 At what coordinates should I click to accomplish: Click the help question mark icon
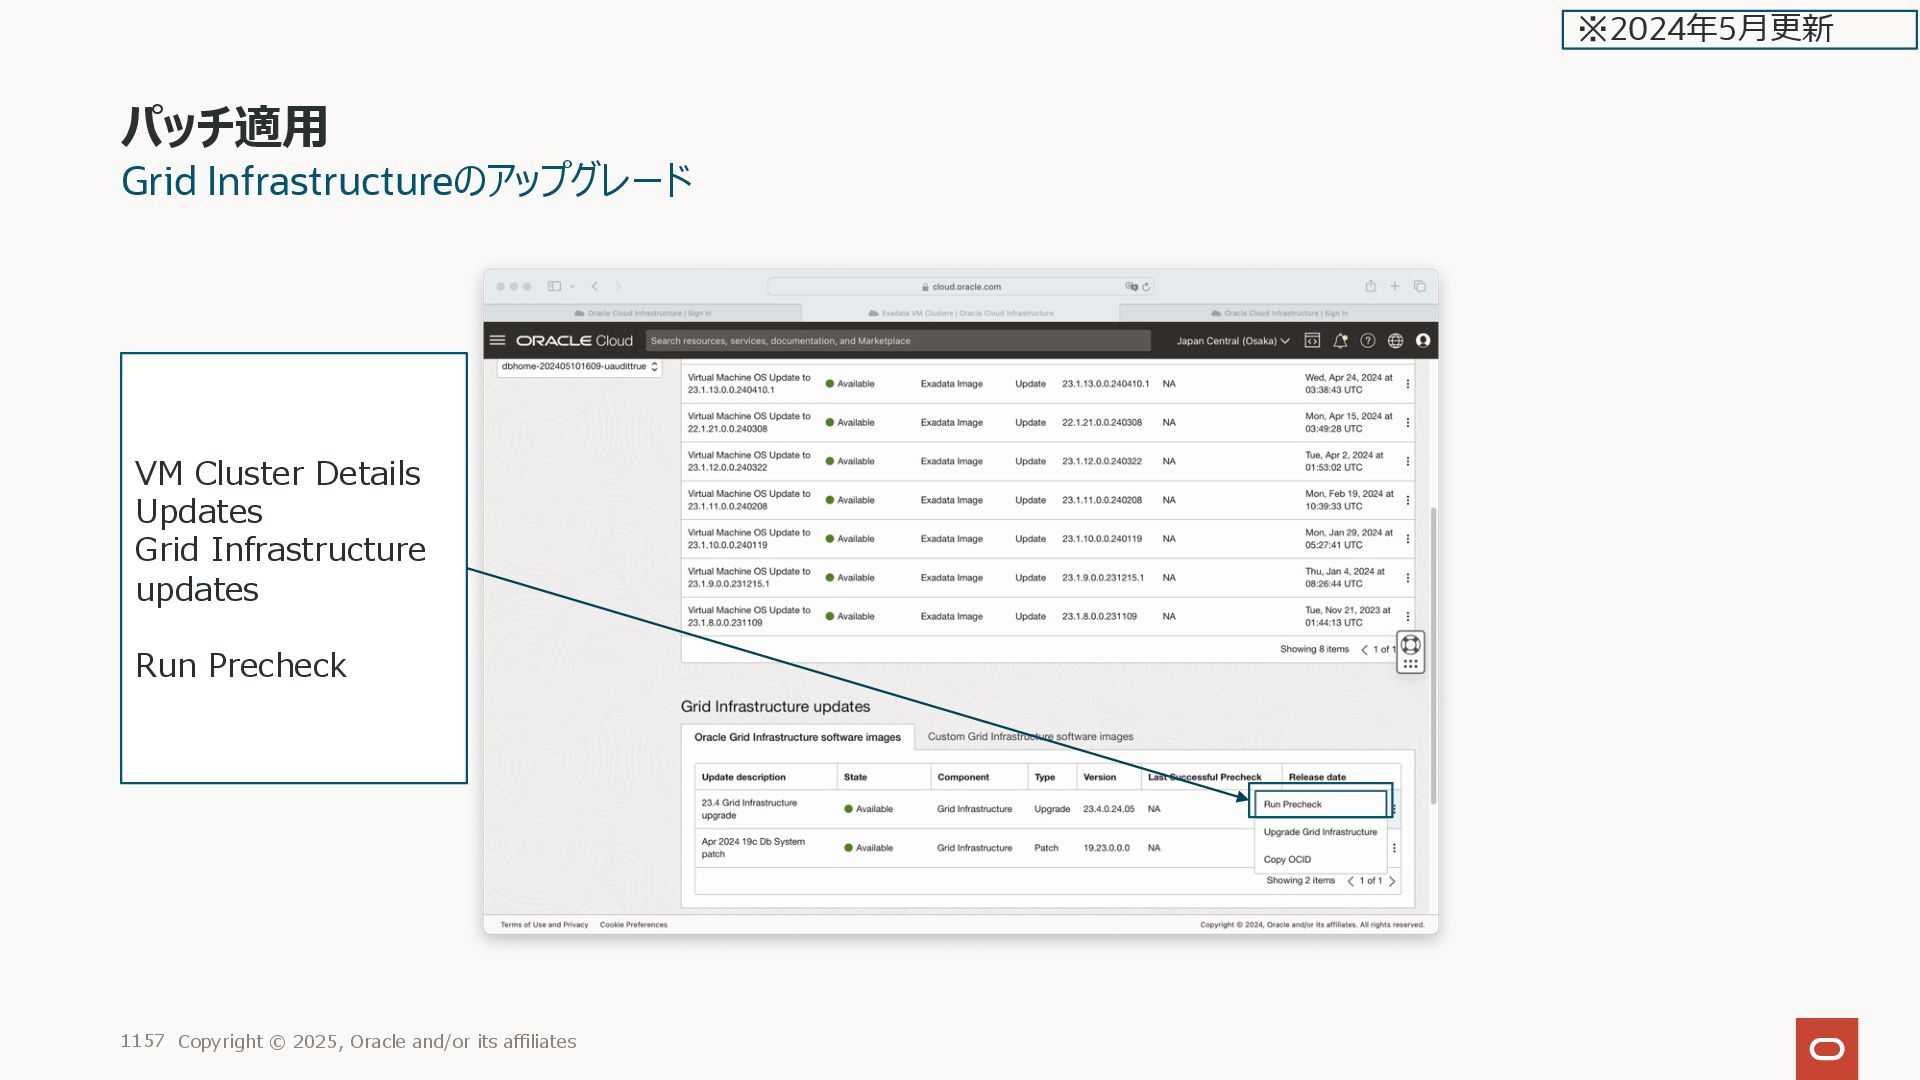(1367, 340)
